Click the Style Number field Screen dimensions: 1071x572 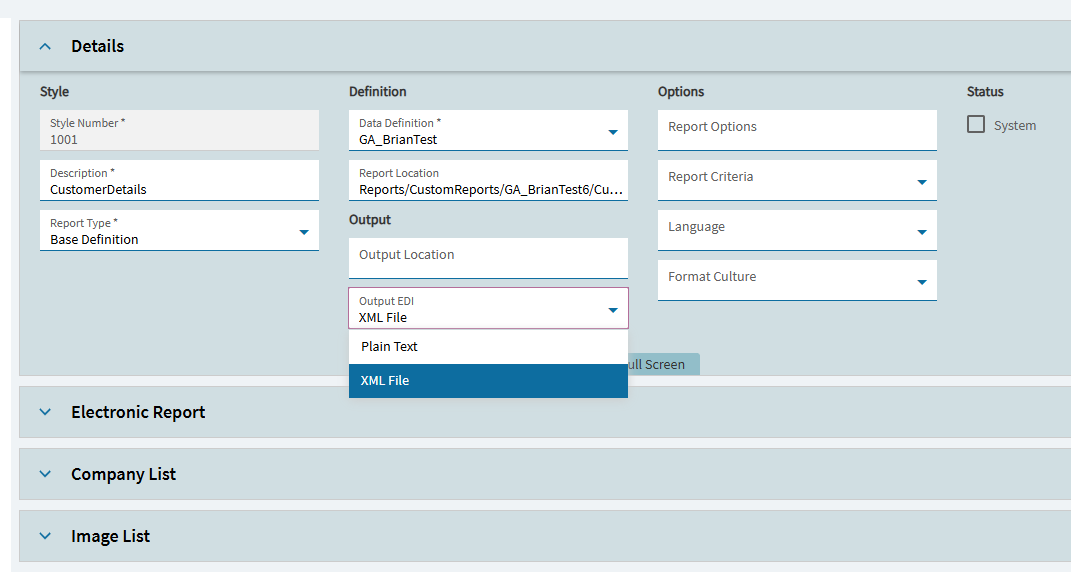[x=179, y=131]
